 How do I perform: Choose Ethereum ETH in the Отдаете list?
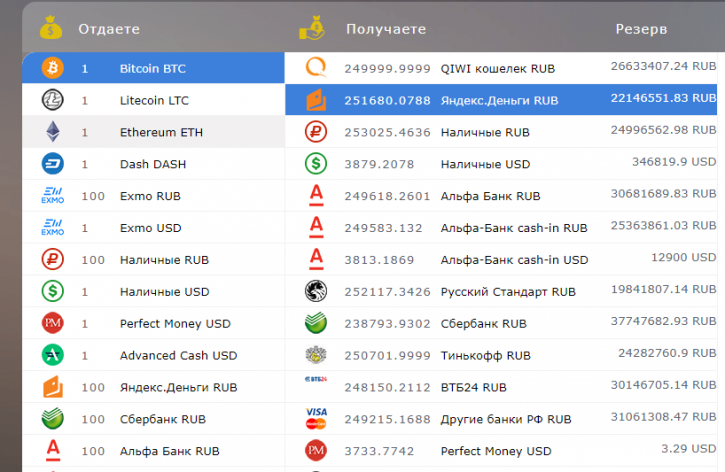pos(153,132)
